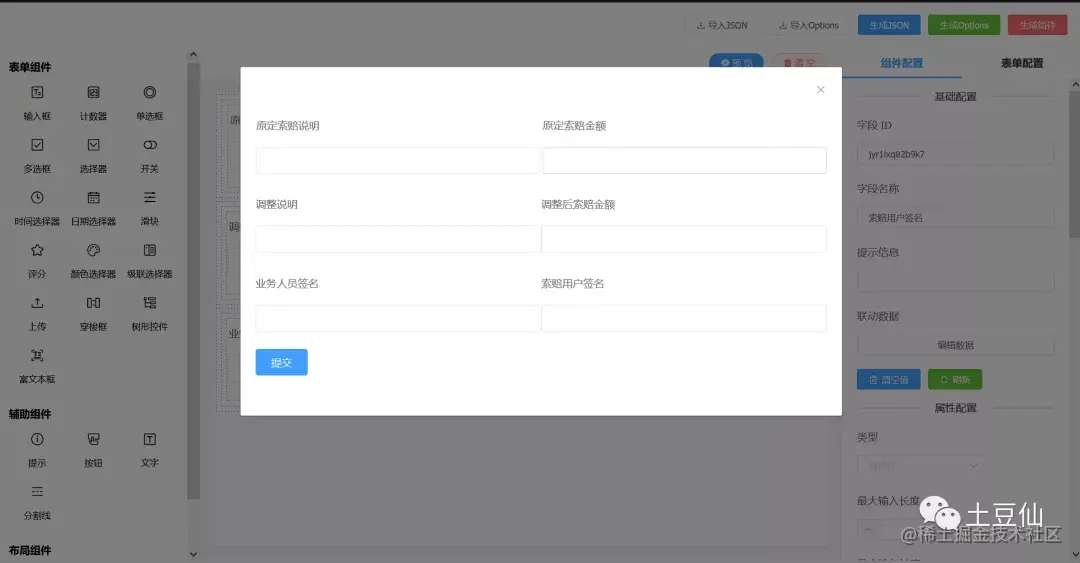The height and width of the screenshot is (563, 1080).
Task: Click the 索赔用户签名 input field in dialog
Action: [684, 318]
